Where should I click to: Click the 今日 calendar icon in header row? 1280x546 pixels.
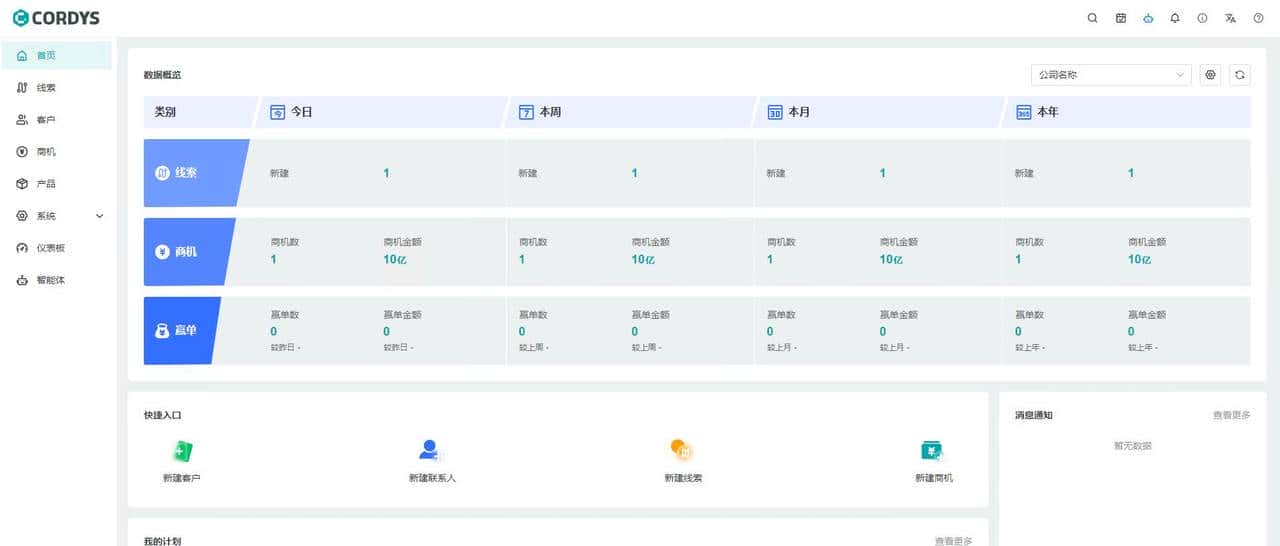coord(278,112)
